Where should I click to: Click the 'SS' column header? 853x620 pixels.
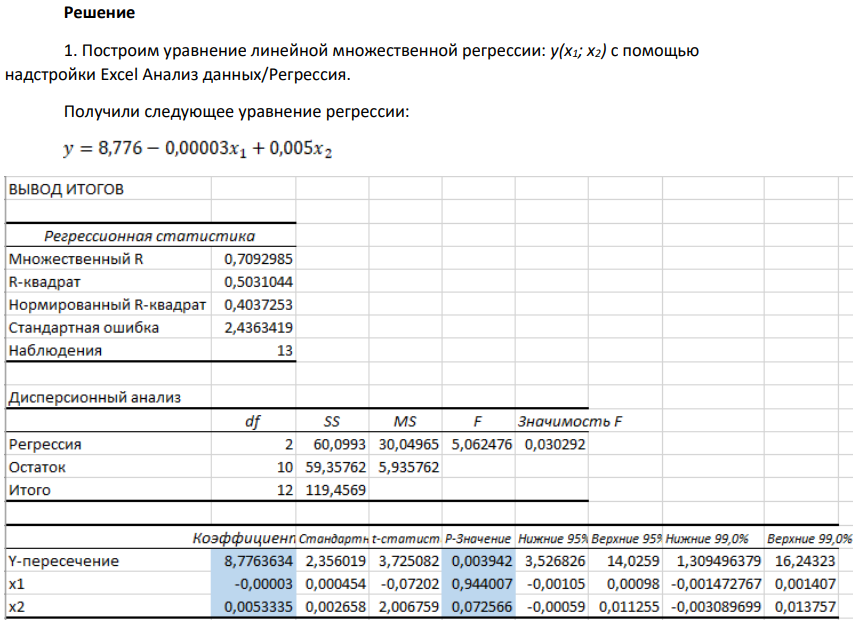[331, 421]
